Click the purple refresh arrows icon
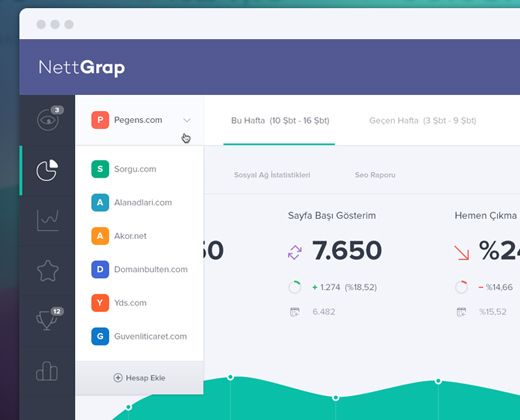This screenshot has height=420, width=520. (x=295, y=252)
